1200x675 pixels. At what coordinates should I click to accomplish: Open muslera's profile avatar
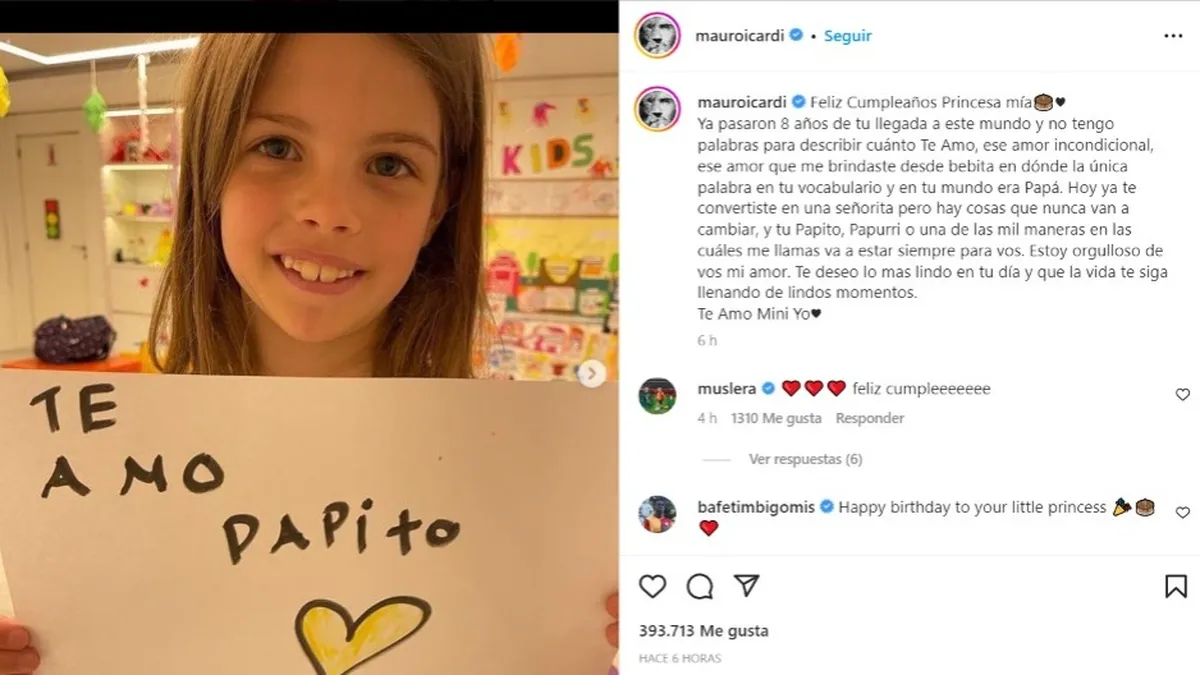coord(657,396)
